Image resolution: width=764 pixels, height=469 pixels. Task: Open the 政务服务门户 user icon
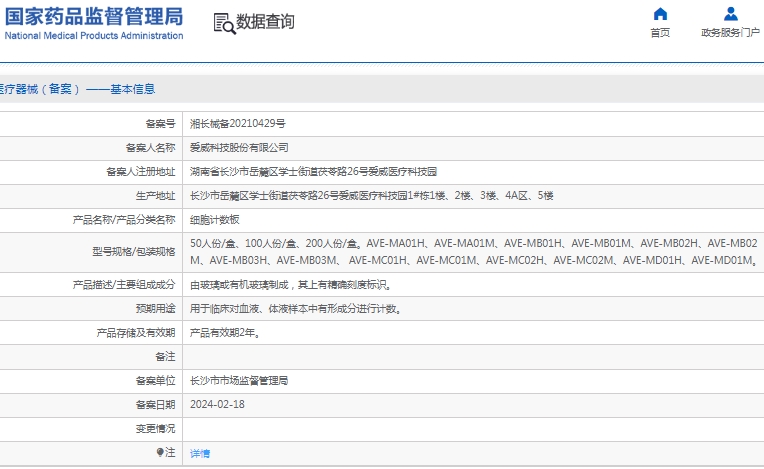click(730, 14)
